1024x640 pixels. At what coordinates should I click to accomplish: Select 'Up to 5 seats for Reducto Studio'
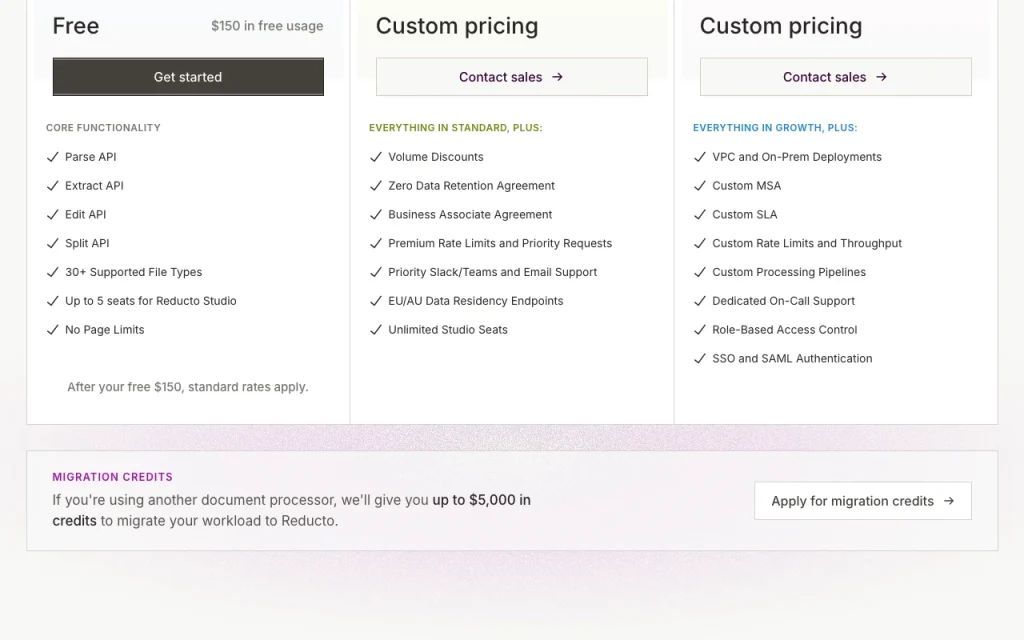[151, 300]
